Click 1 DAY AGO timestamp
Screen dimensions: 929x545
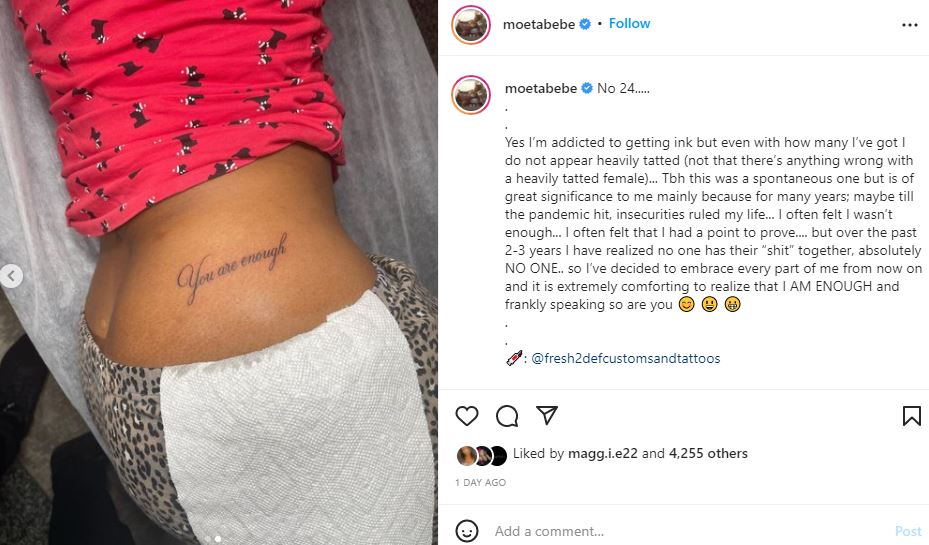pos(480,483)
